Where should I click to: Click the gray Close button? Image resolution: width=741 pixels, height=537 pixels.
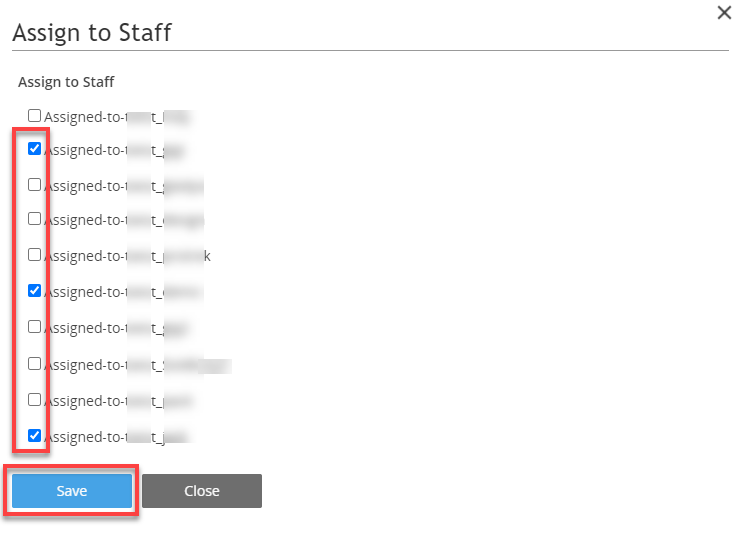pyautogui.click(x=202, y=491)
